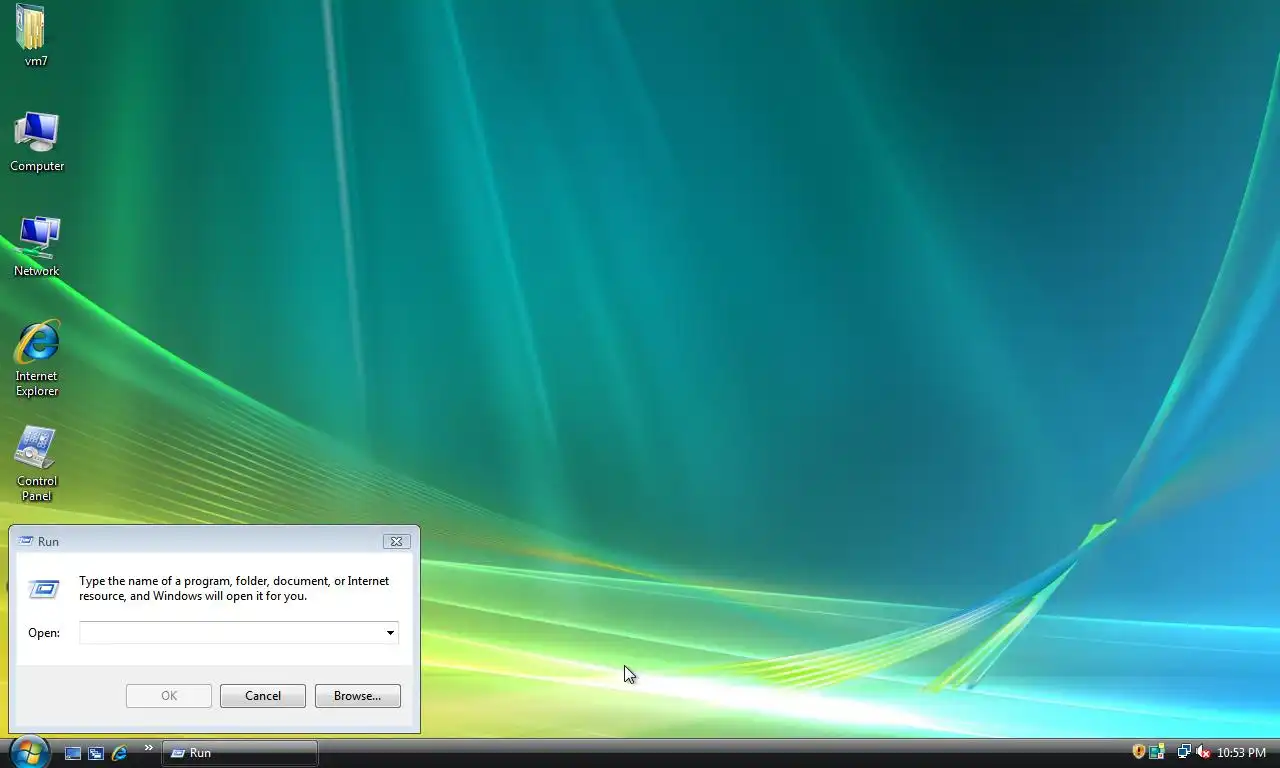The image size is (1280, 768).
Task: Close the Run dialog with its X button
Action: coord(396,541)
